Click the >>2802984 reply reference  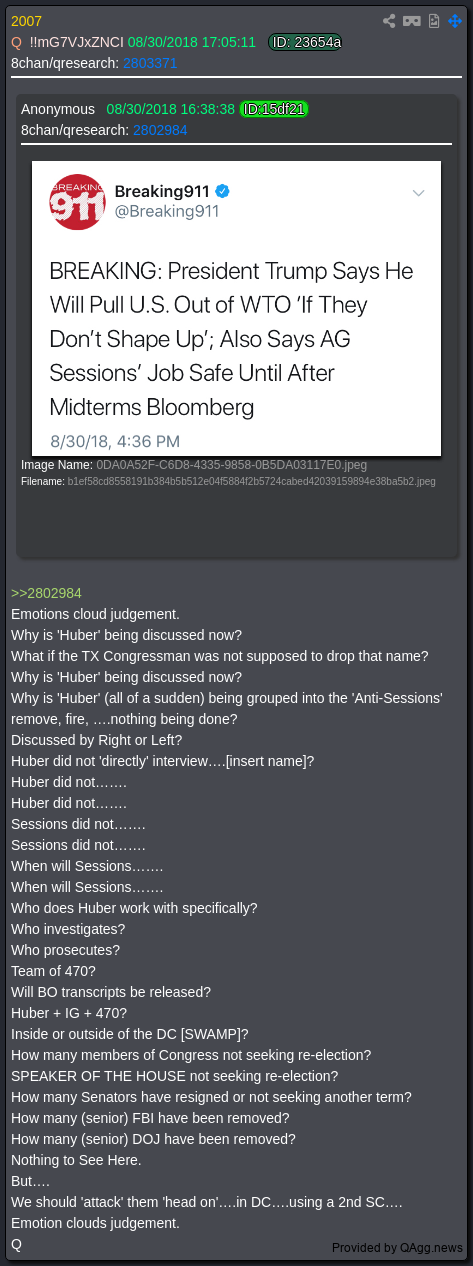click(x=46, y=593)
